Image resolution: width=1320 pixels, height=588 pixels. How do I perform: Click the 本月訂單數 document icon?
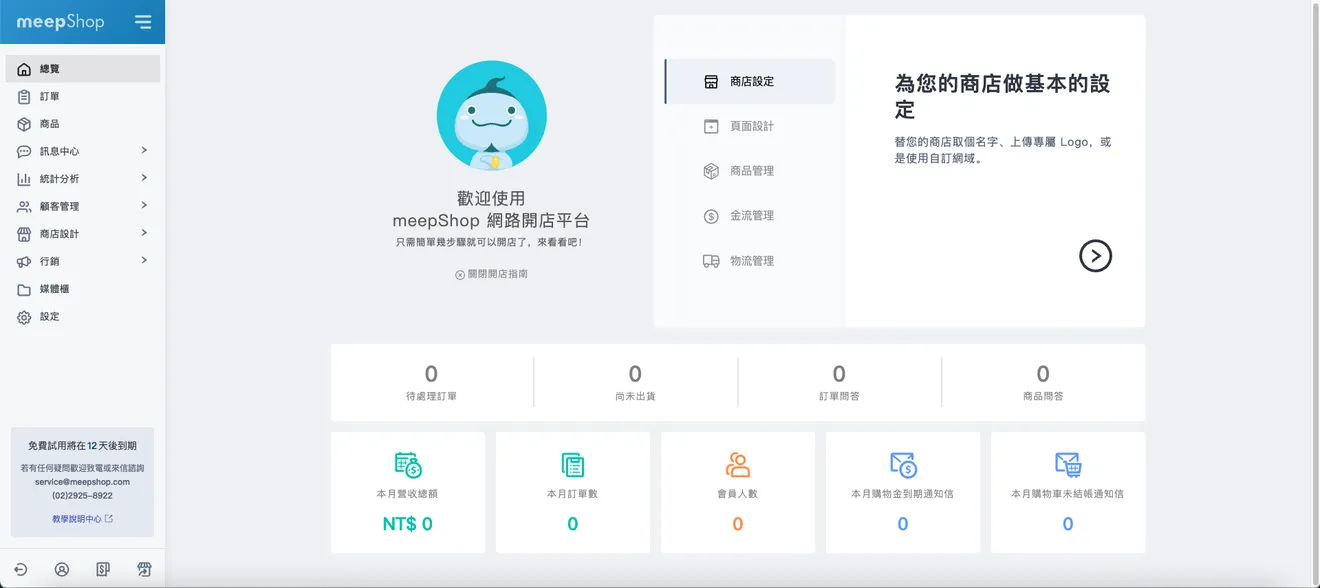pos(573,465)
